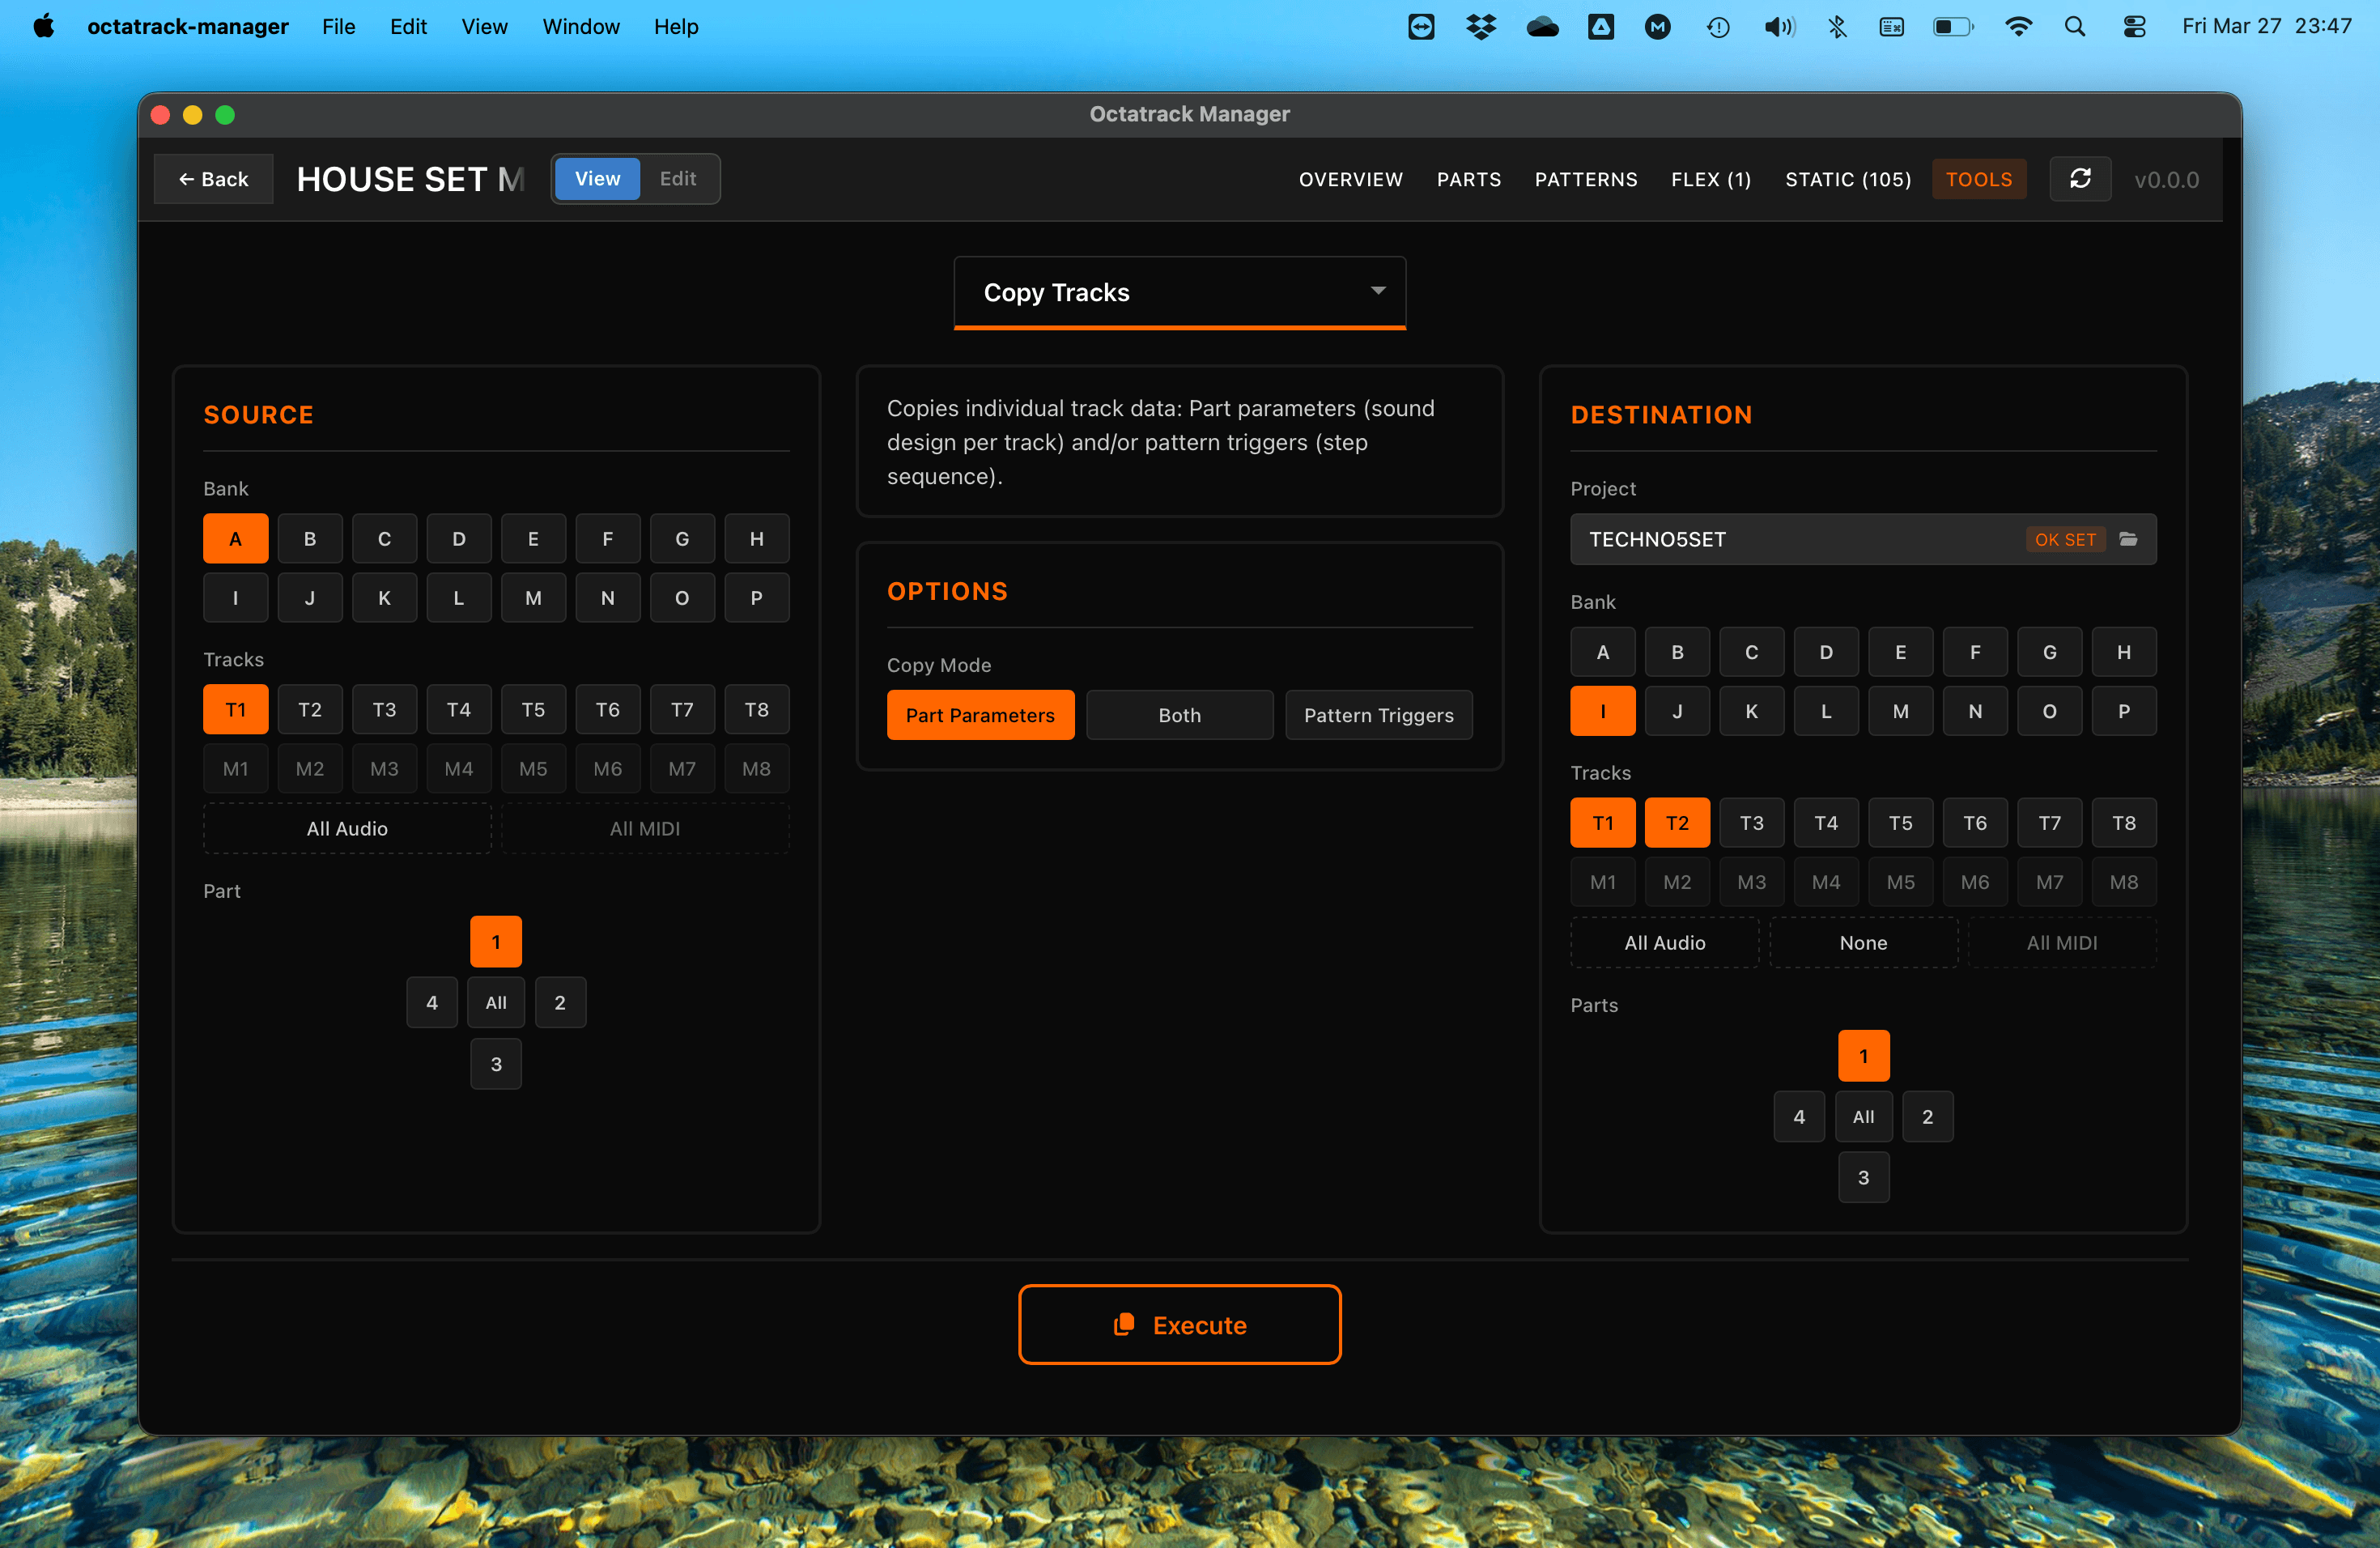Switch to Edit mode toggle
This screenshot has width=2380, height=1548.
click(x=677, y=179)
